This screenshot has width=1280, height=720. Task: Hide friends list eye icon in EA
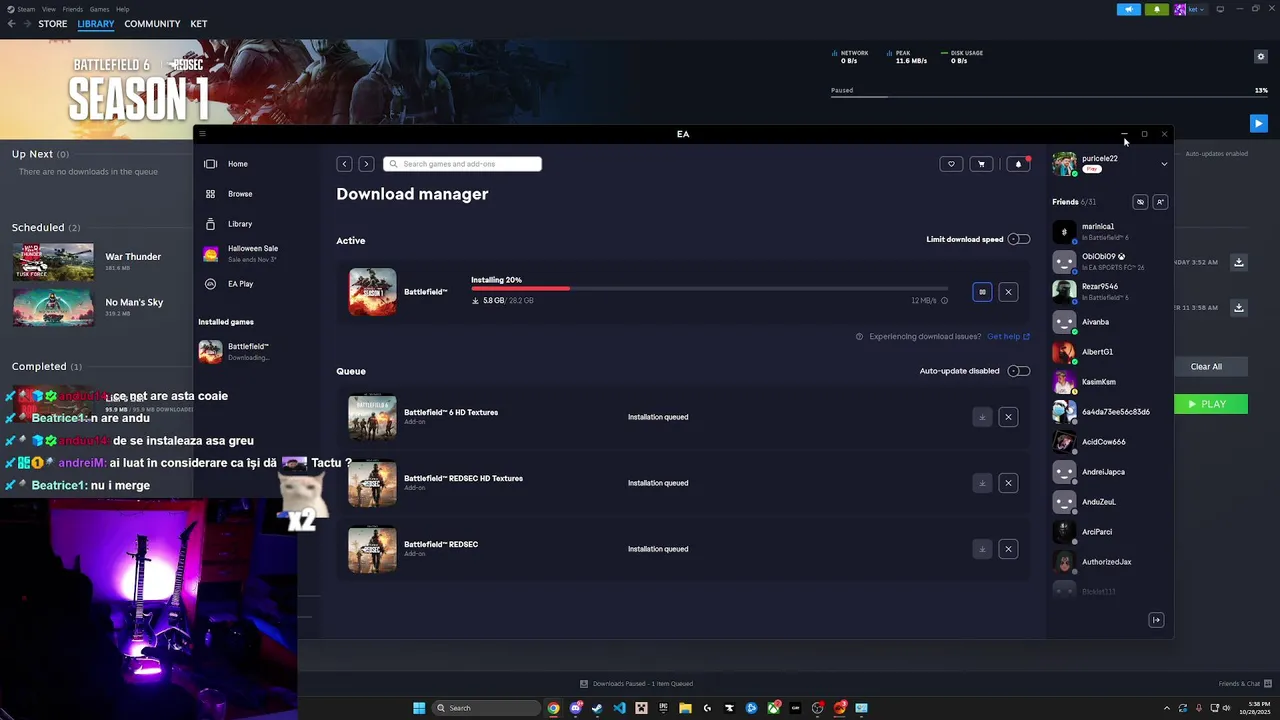tap(1140, 202)
